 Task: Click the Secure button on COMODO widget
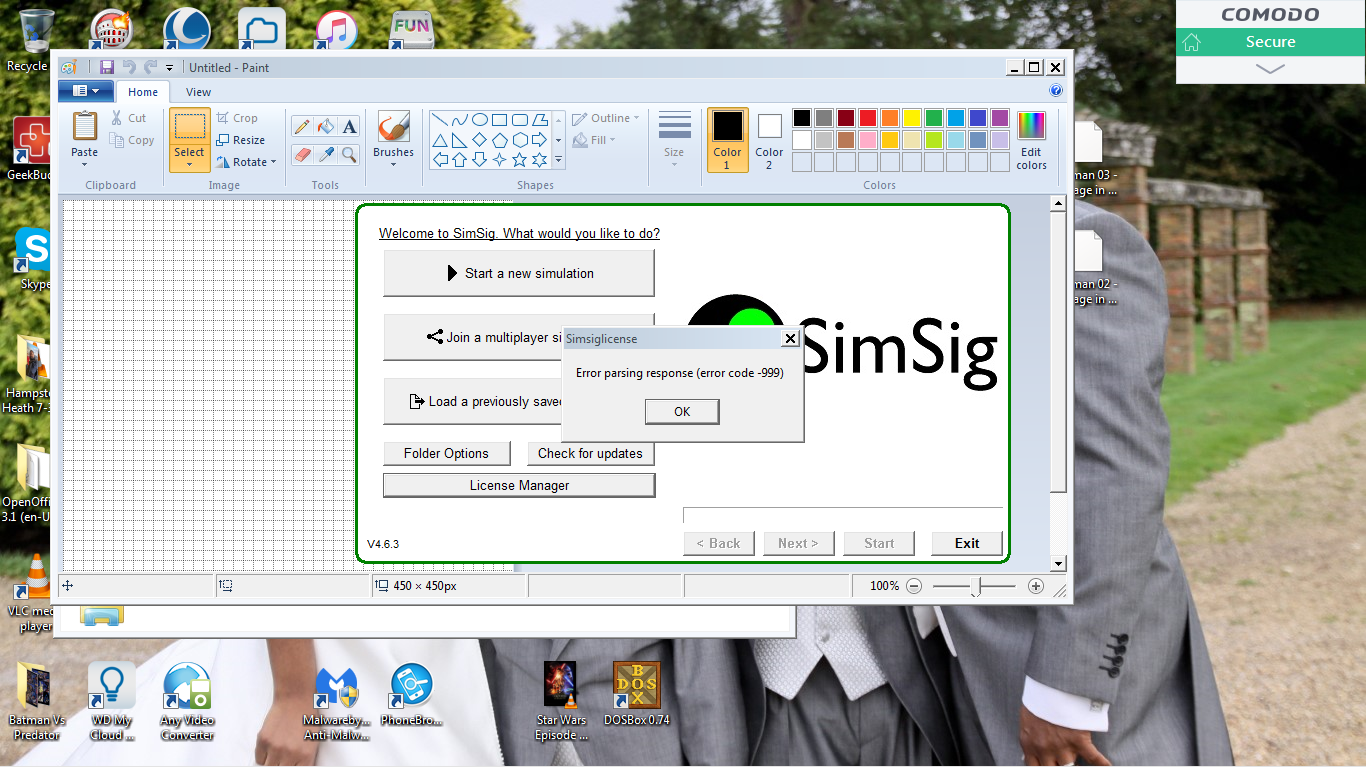(x=1270, y=42)
